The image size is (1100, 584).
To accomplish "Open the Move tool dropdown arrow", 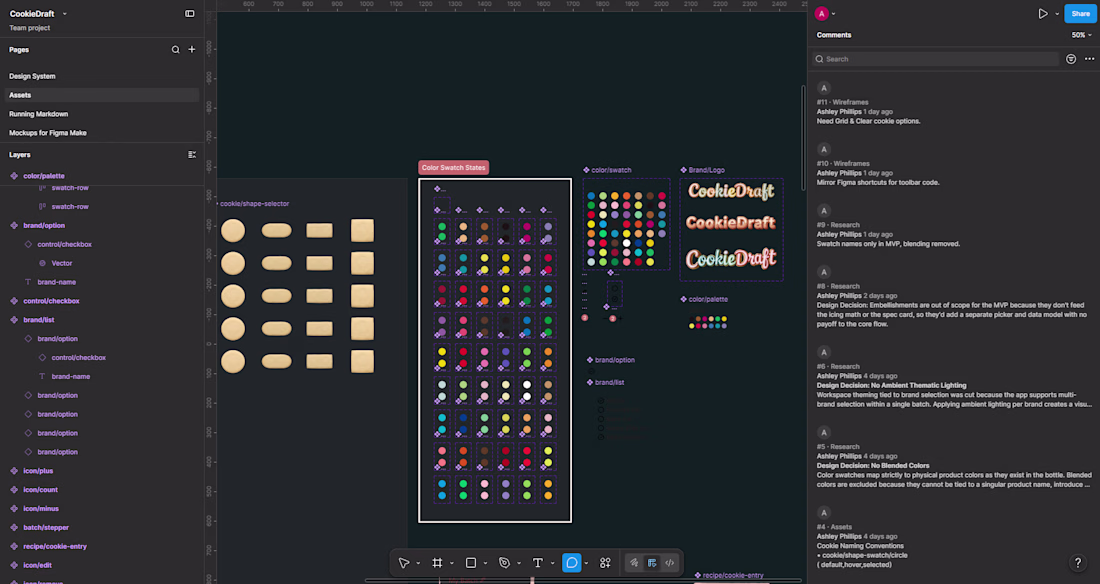I will [x=418, y=563].
